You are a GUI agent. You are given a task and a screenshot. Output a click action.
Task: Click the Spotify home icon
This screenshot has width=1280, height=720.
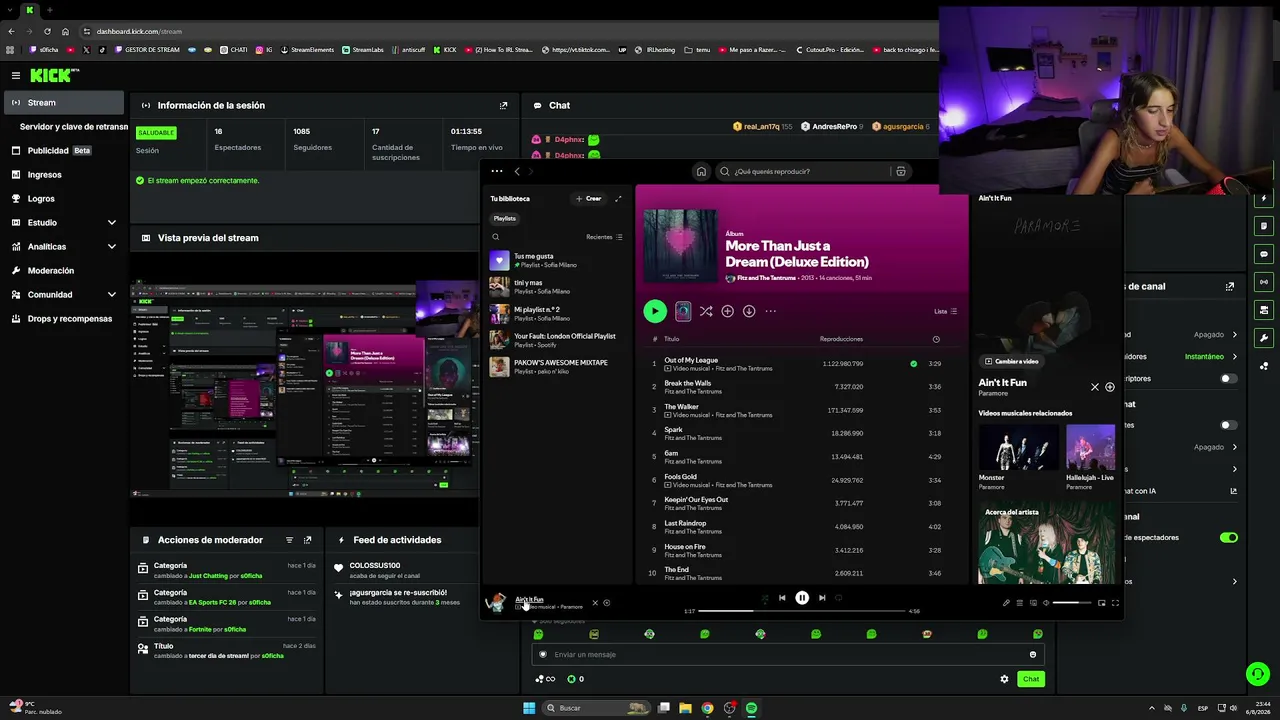click(x=701, y=171)
